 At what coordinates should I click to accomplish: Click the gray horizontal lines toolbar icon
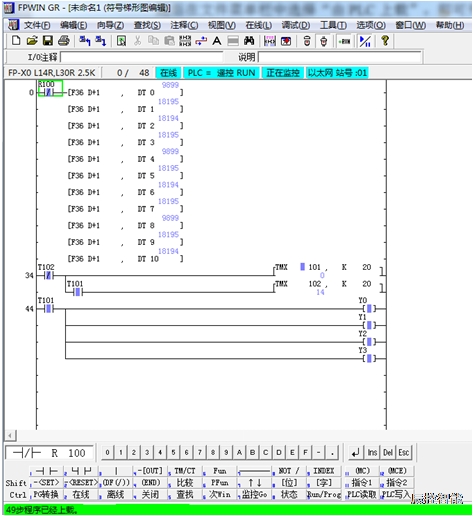click(x=233, y=41)
